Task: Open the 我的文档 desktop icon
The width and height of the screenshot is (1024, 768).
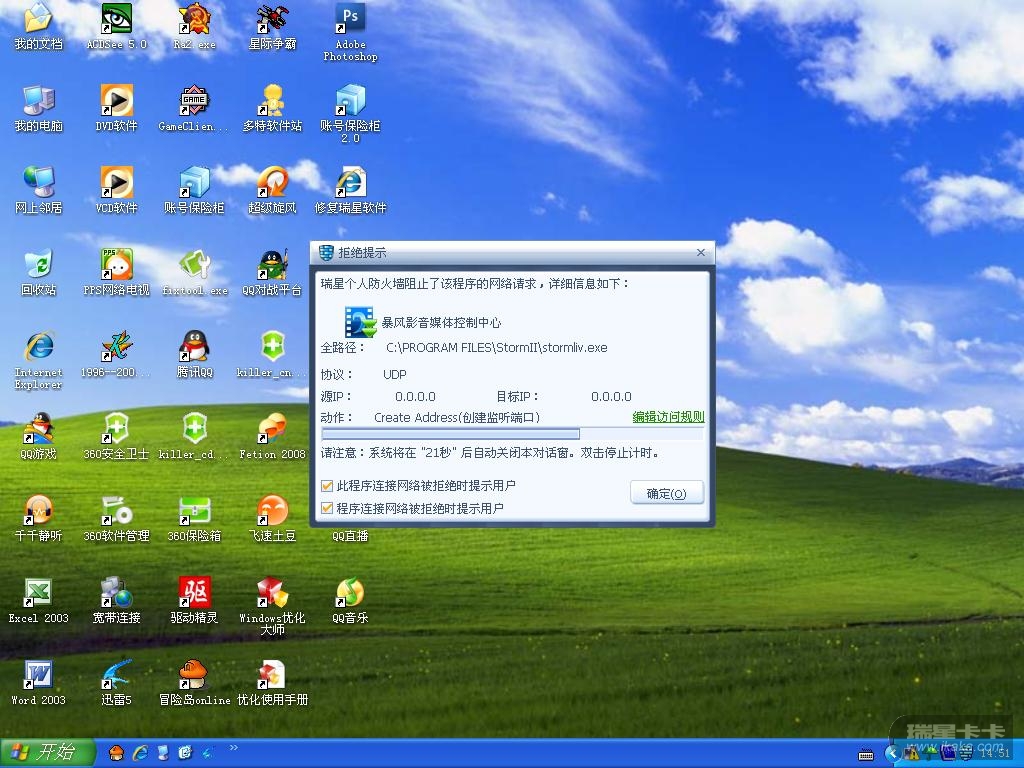Action: pos(38,26)
